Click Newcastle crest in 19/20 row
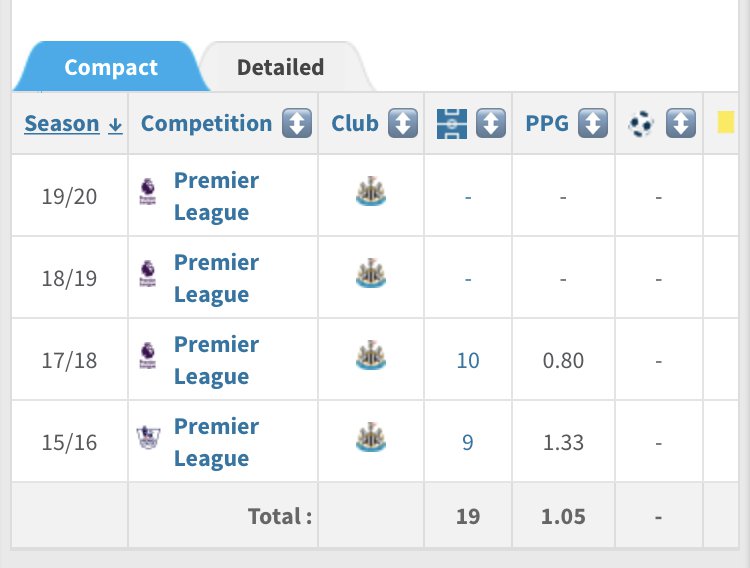 pyautogui.click(x=371, y=193)
